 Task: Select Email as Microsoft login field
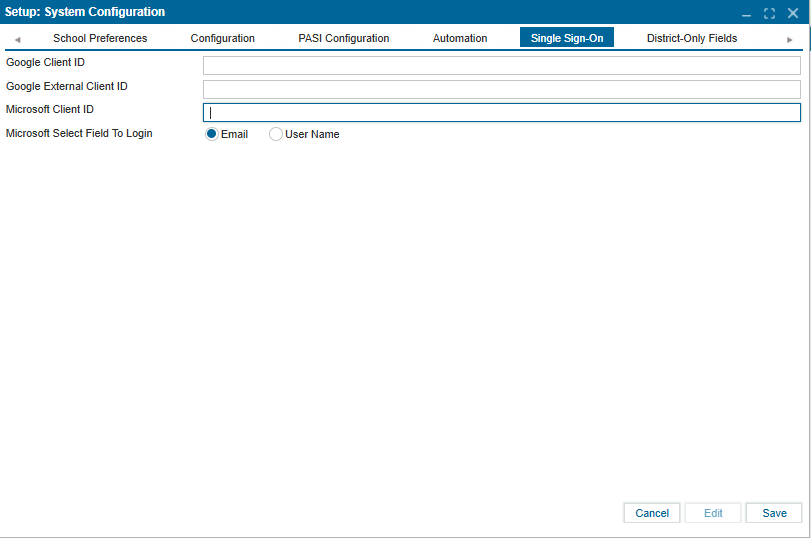click(x=212, y=134)
